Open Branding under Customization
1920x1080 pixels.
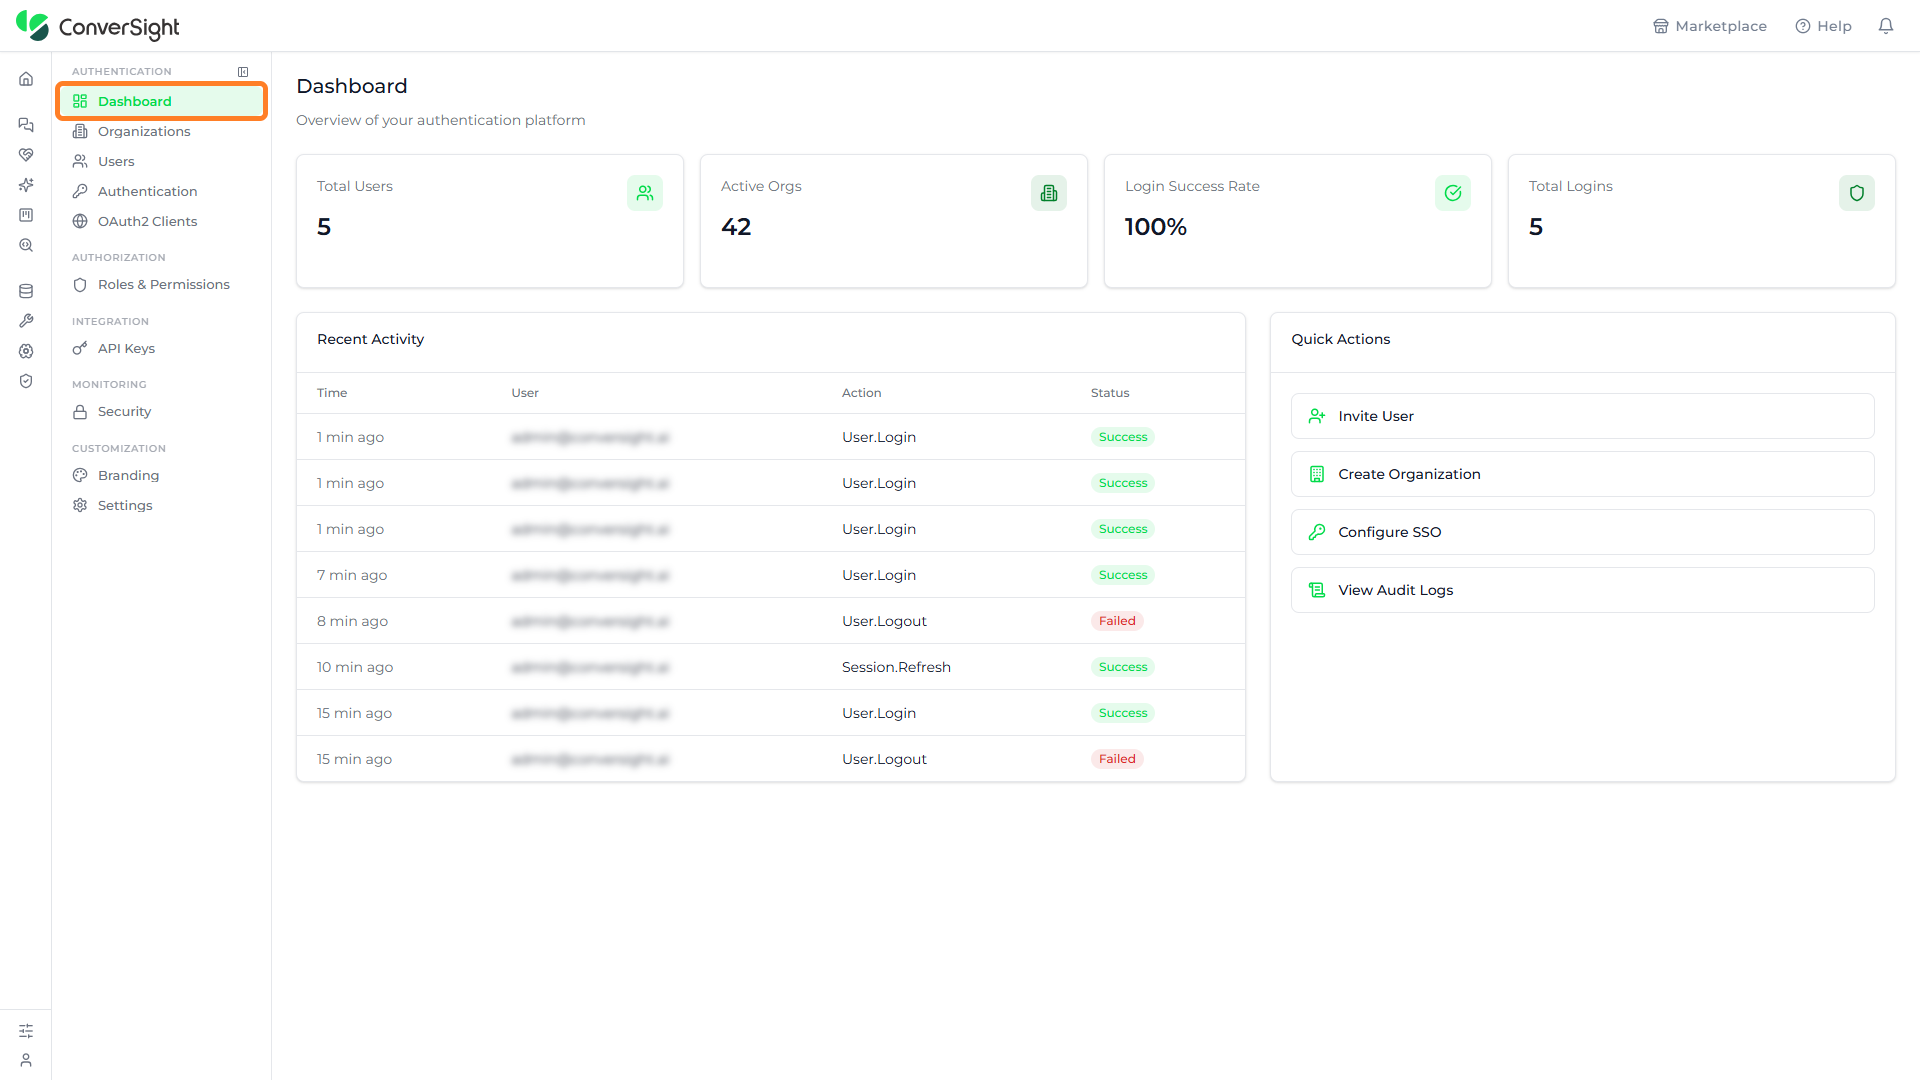coord(162,475)
